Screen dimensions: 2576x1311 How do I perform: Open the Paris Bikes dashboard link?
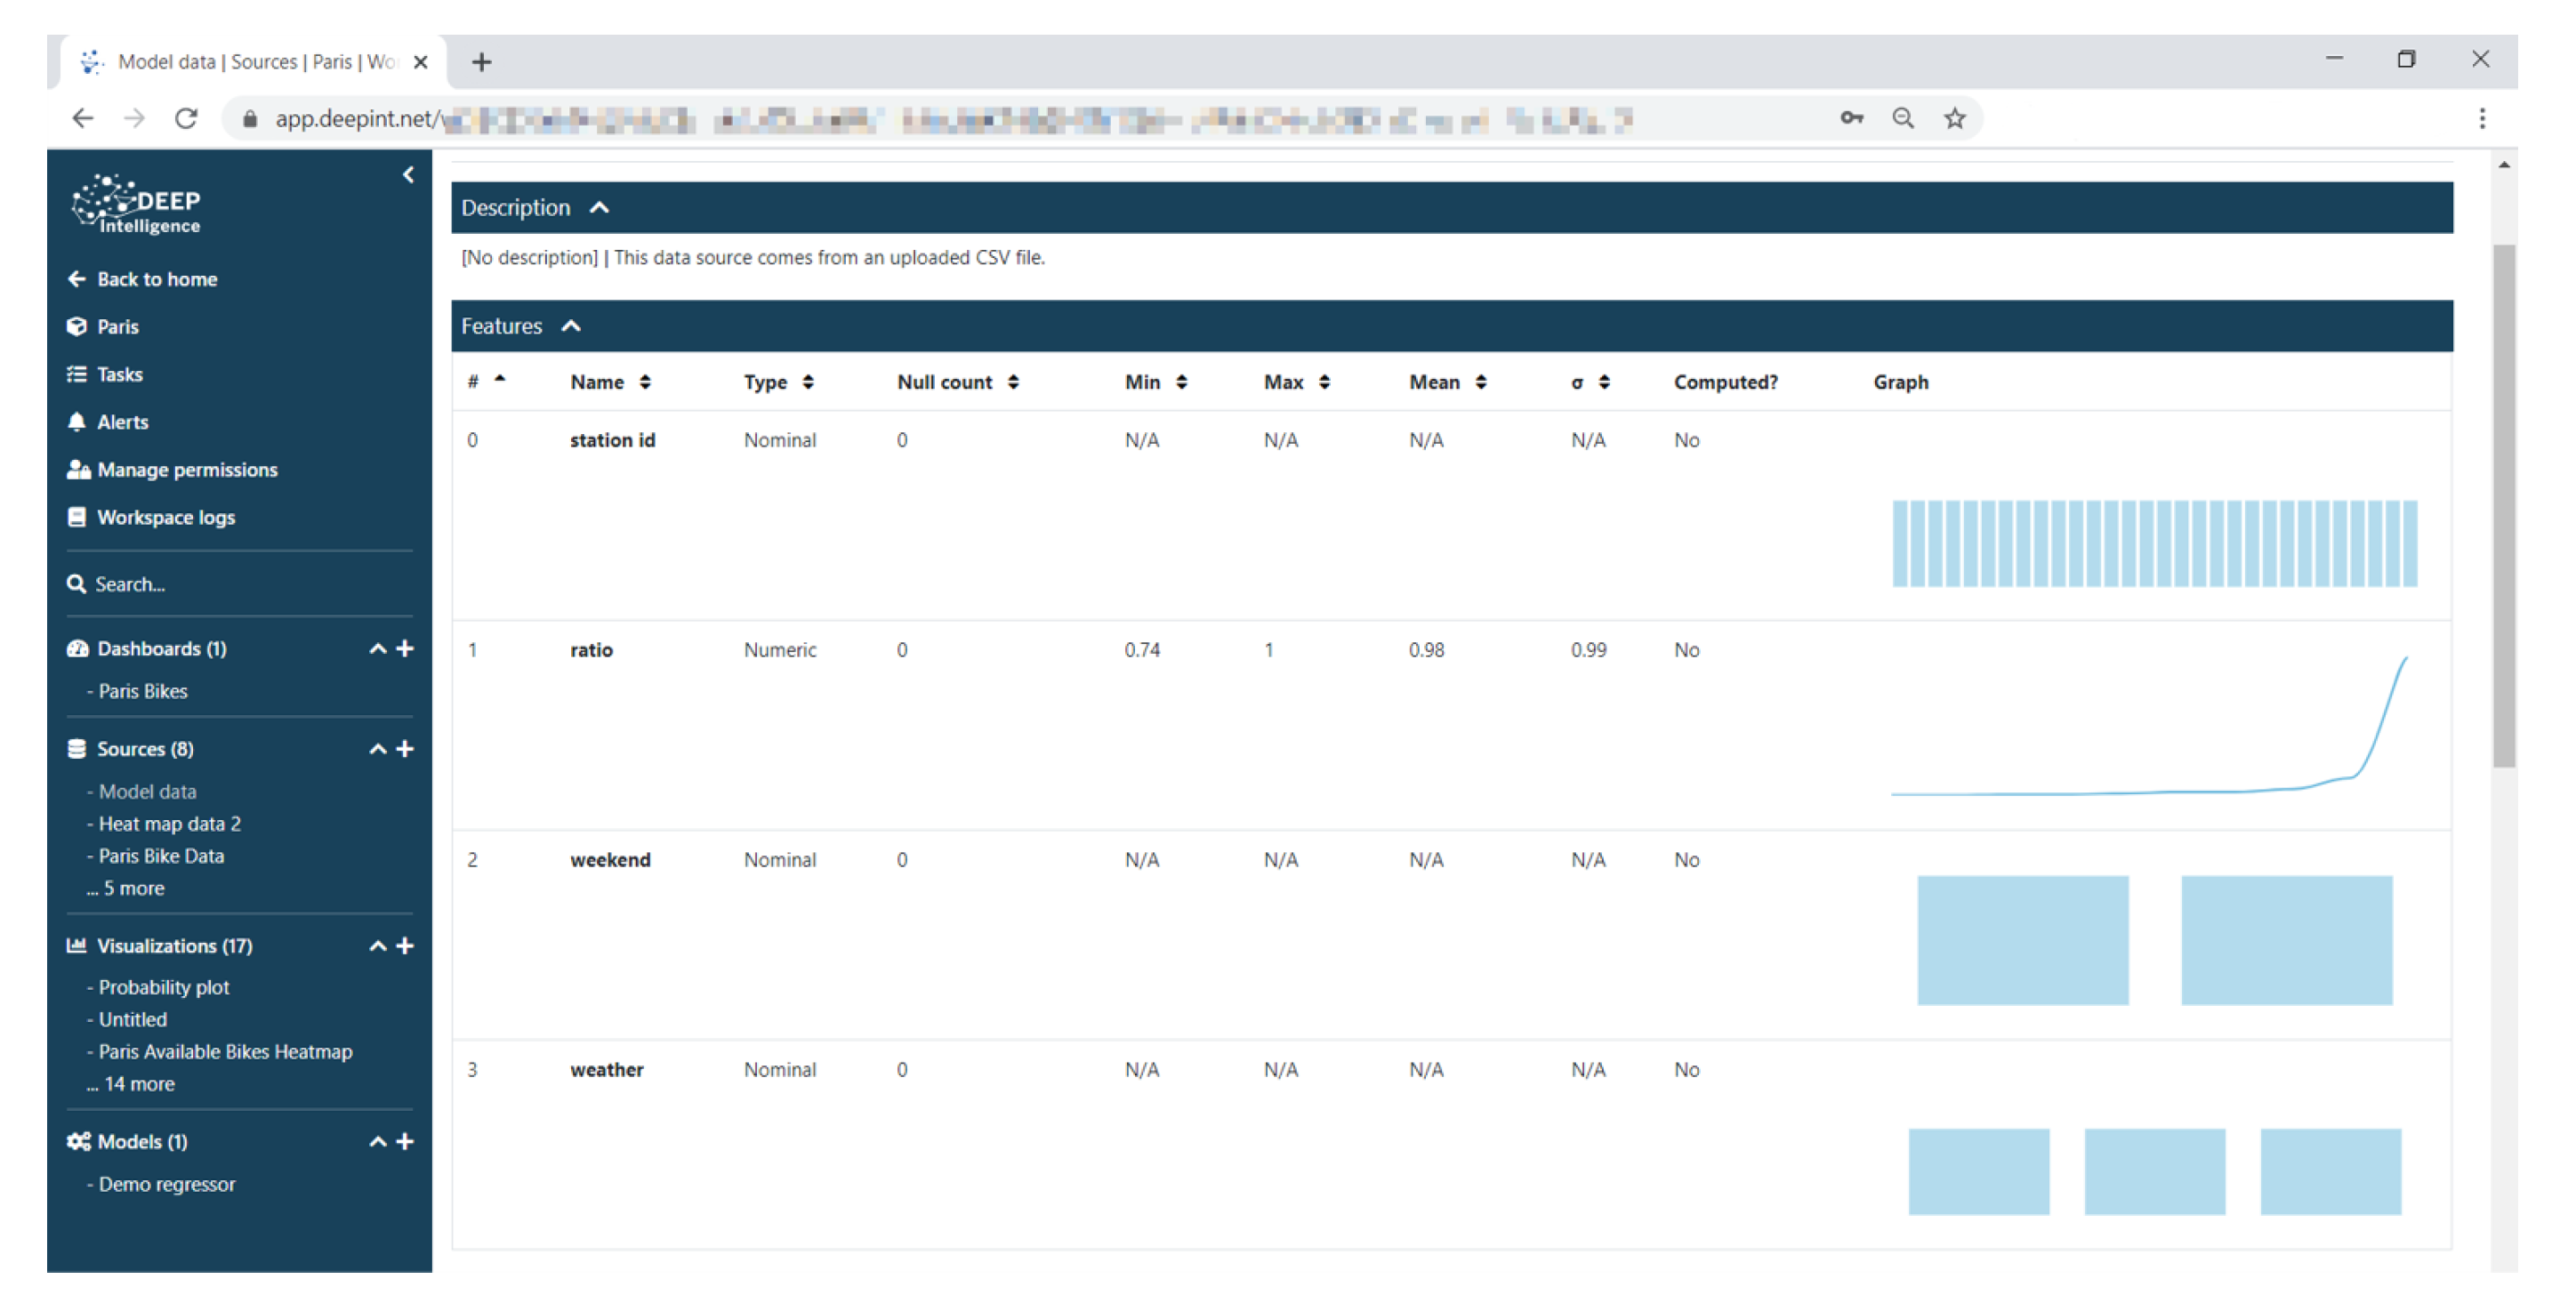(143, 691)
